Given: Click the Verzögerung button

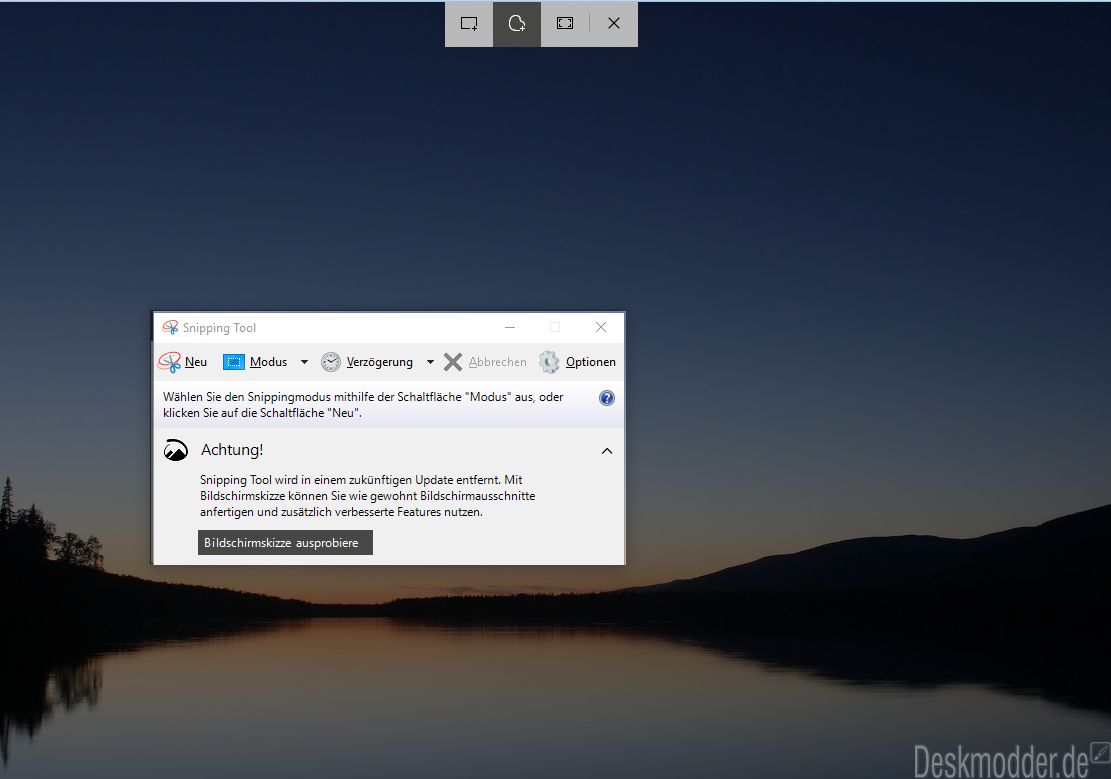Looking at the screenshot, I should [367, 362].
